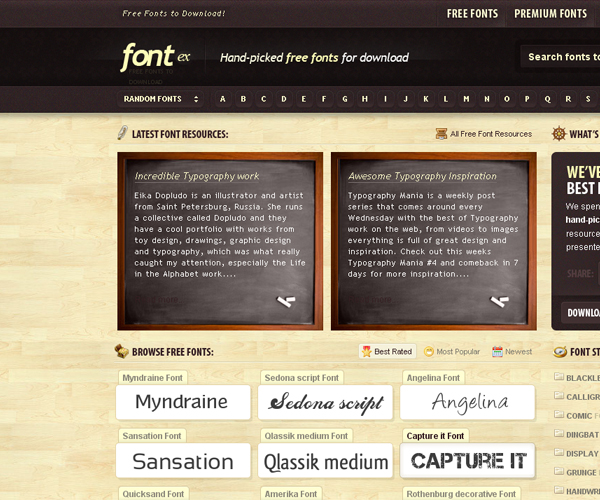Image resolution: width=600 pixels, height=500 pixels.
Task: Click the Newest calendar icon
Action: click(497, 352)
